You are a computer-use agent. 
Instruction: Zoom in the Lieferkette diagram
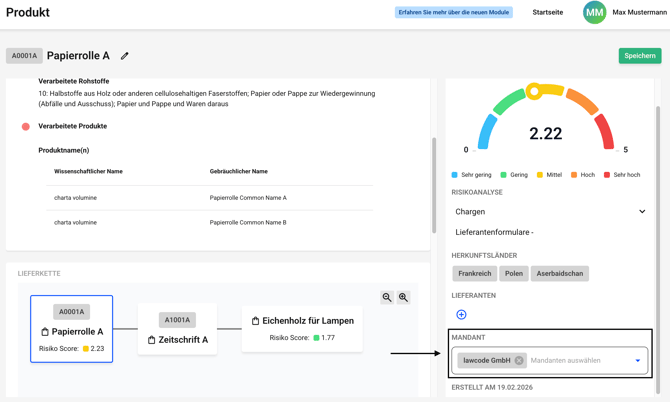point(404,297)
